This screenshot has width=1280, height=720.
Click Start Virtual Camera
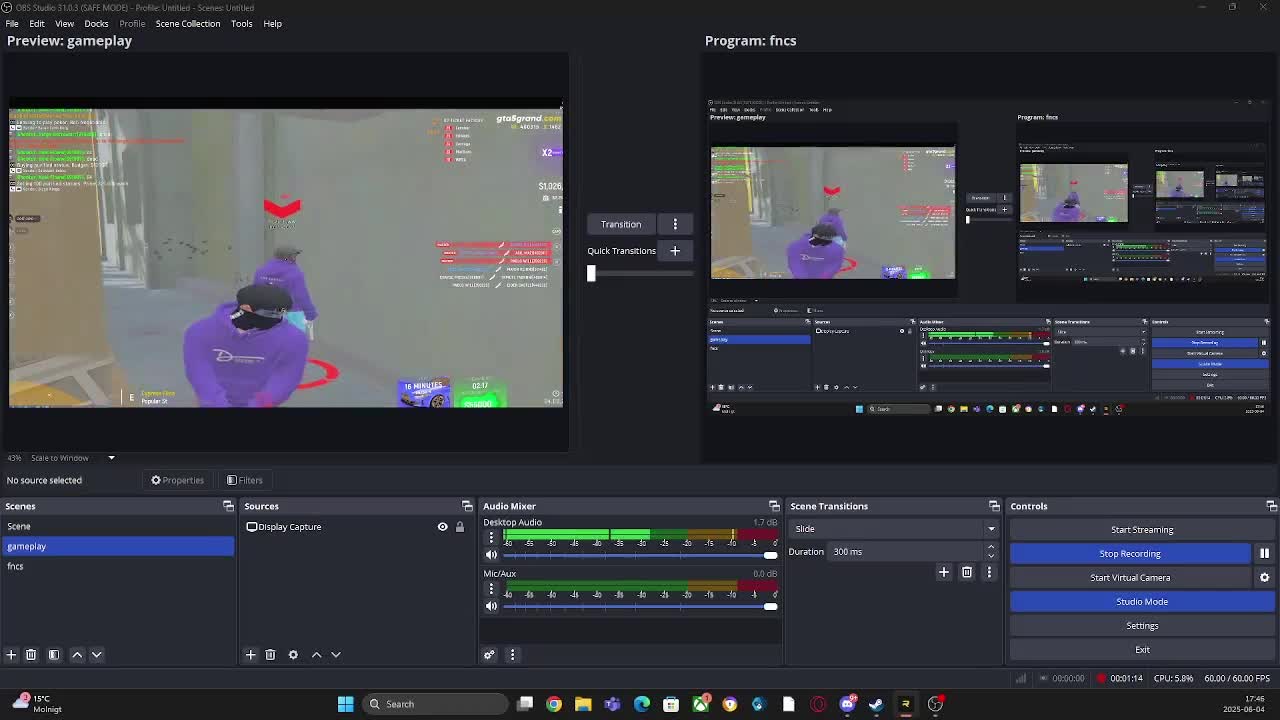coord(1130,577)
